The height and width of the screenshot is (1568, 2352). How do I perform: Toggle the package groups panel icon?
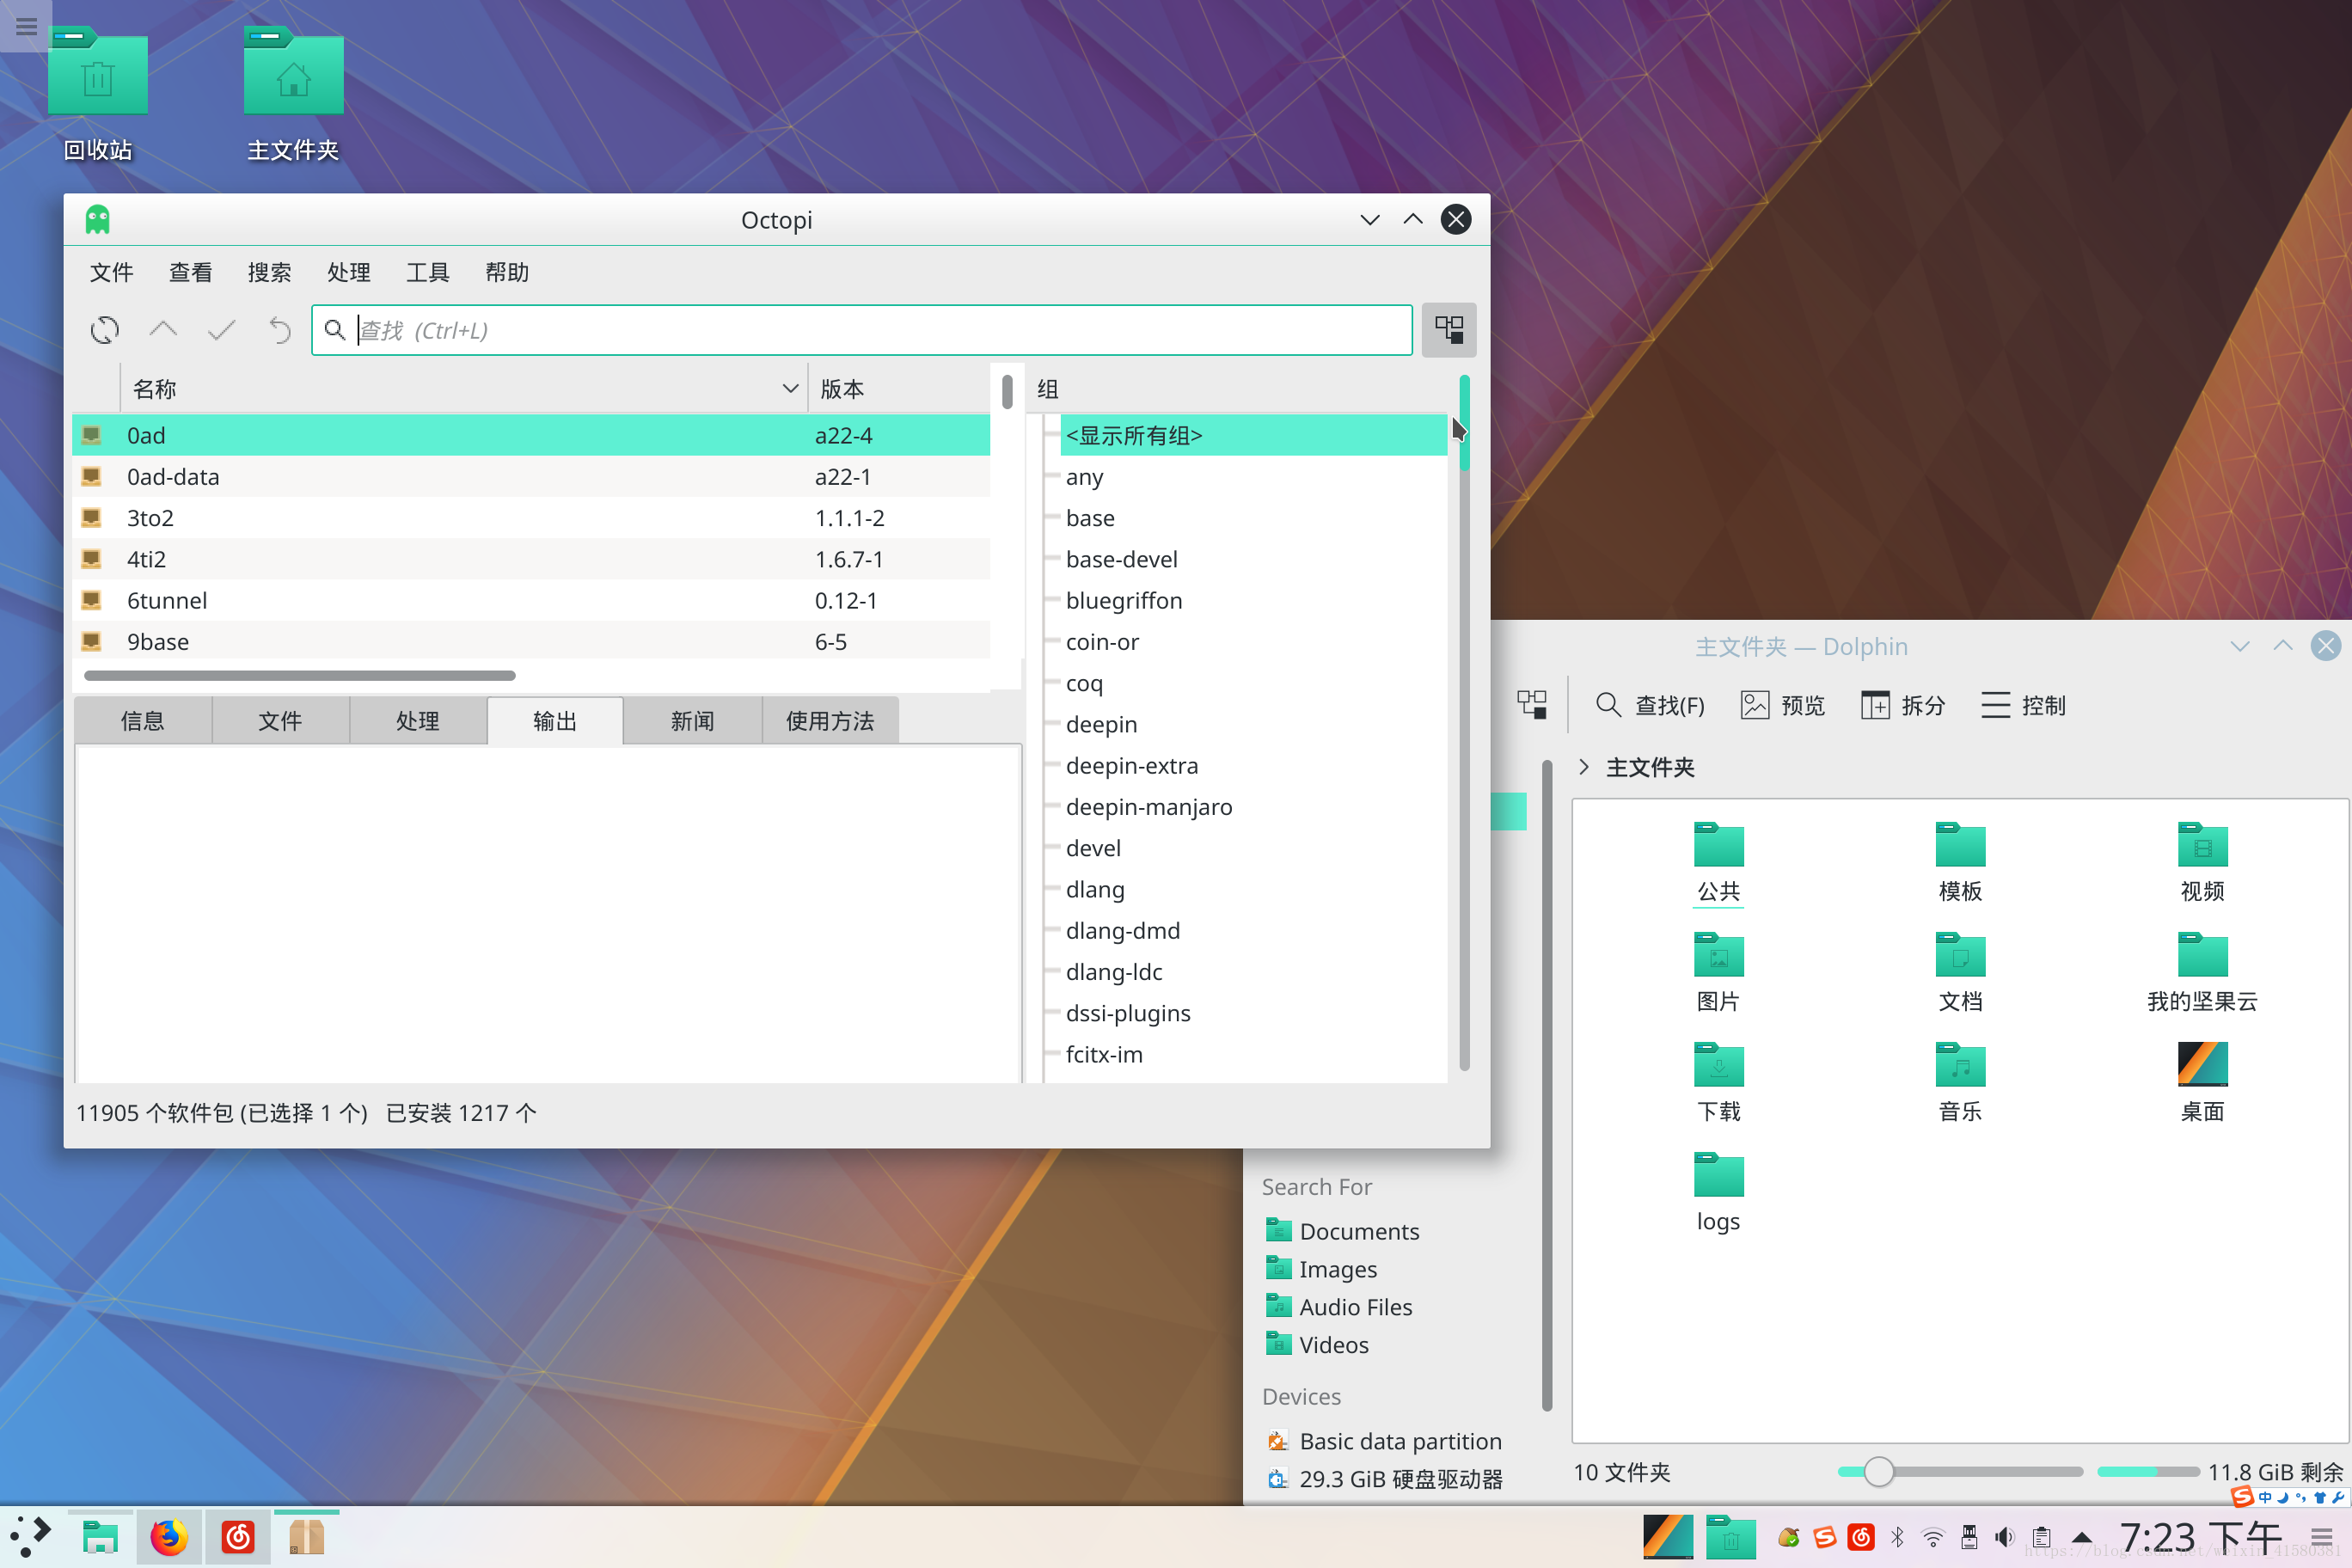coord(1448,330)
